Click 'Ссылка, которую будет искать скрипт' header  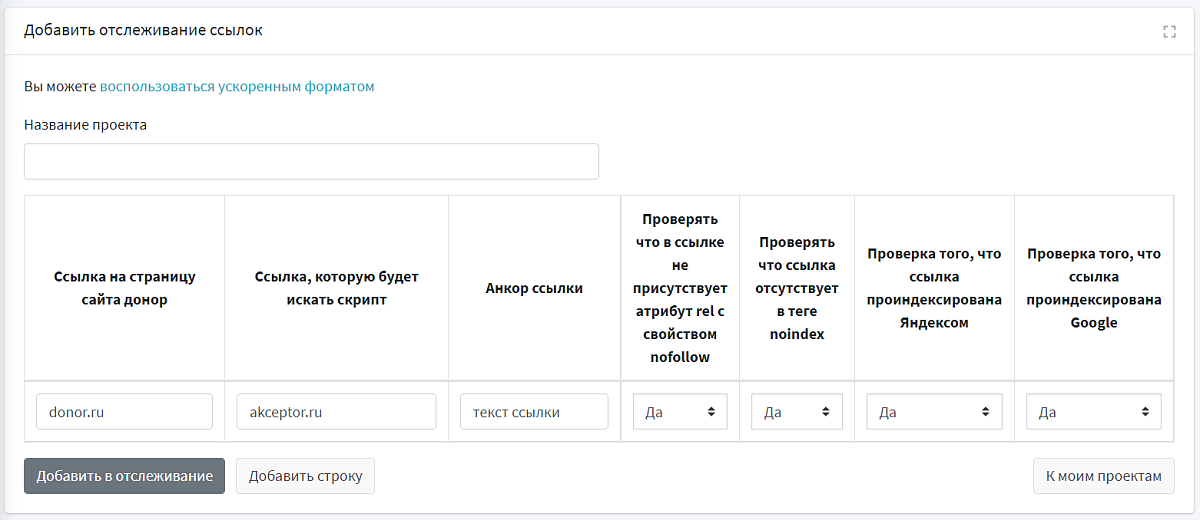(336, 288)
